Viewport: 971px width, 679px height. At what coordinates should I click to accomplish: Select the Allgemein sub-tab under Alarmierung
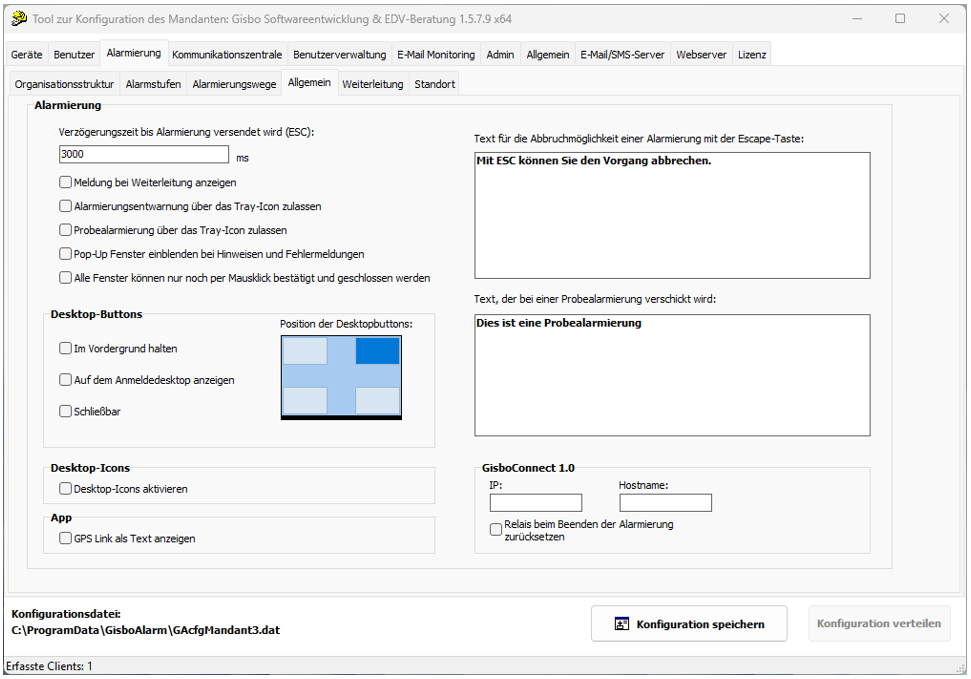309,82
